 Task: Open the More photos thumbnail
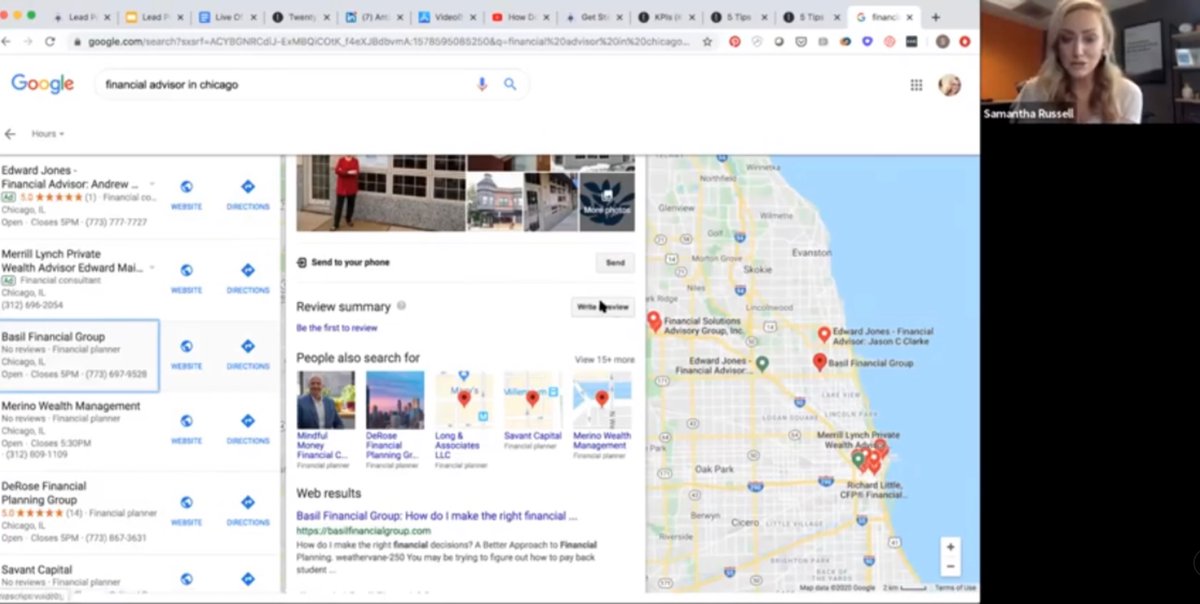click(607, 202)
